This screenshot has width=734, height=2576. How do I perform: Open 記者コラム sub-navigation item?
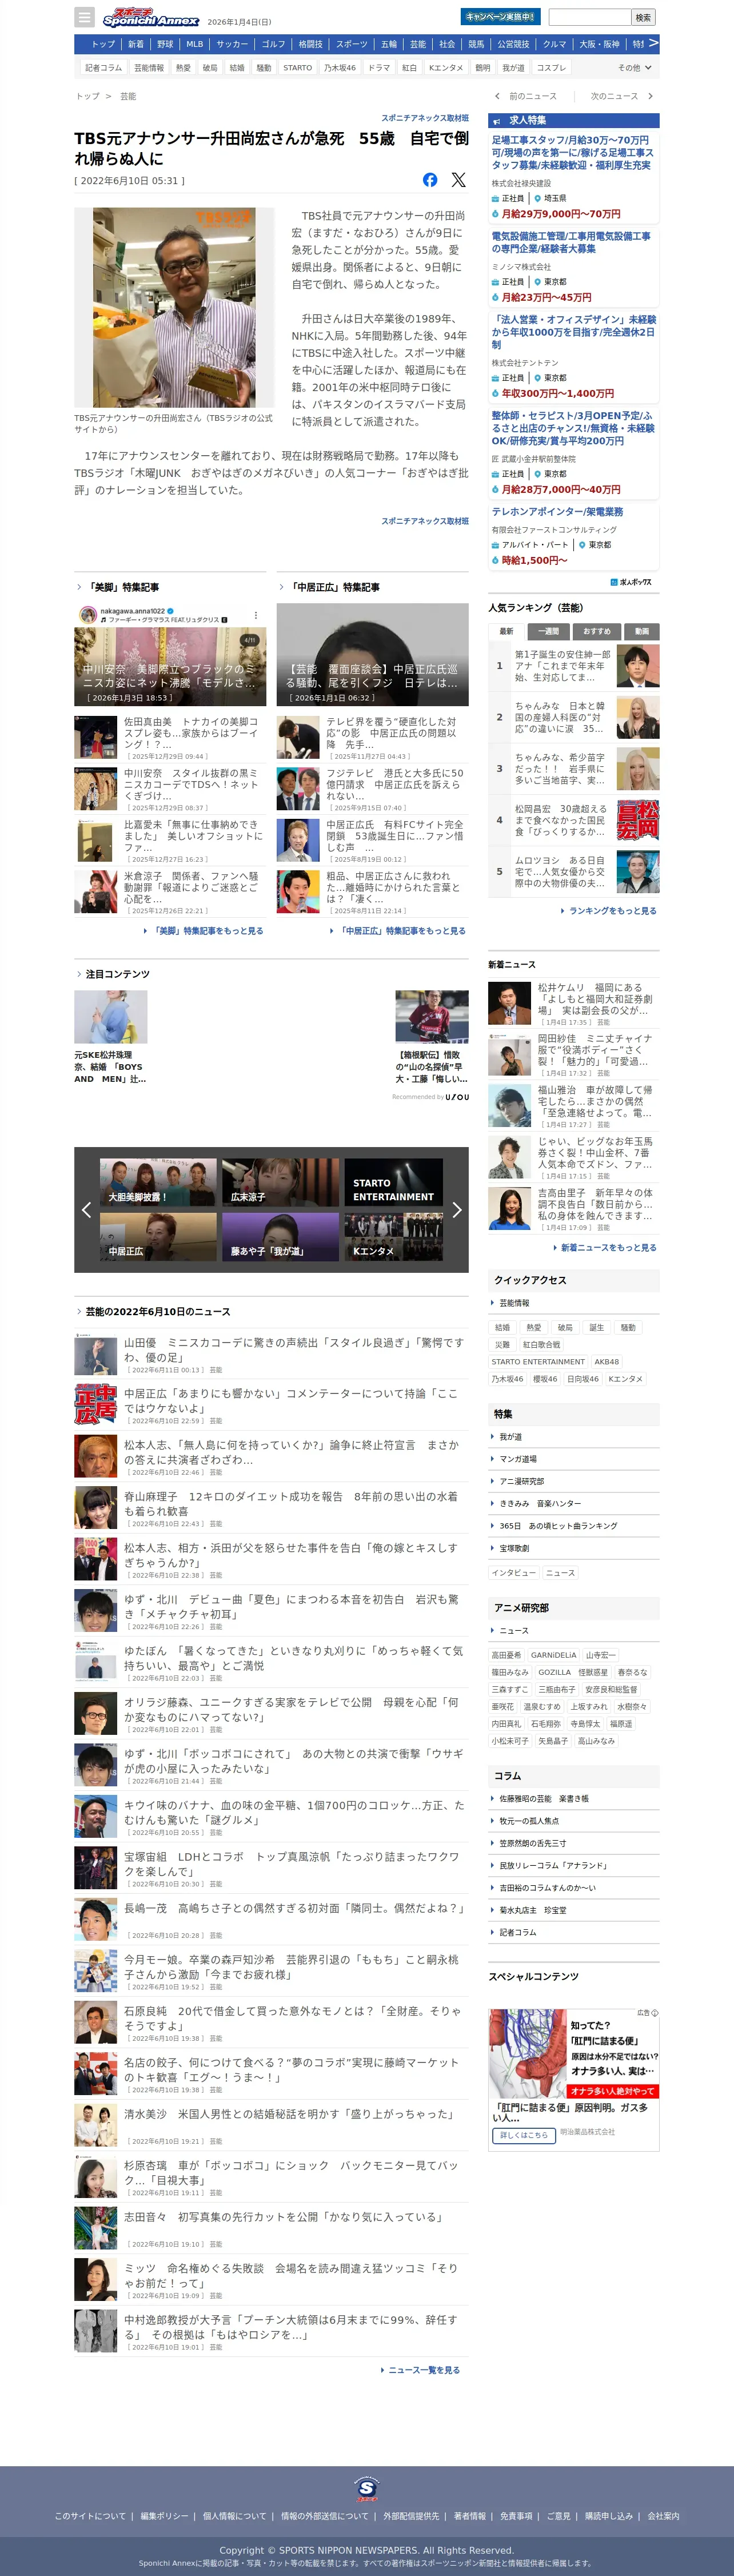(x=103, y=68)
